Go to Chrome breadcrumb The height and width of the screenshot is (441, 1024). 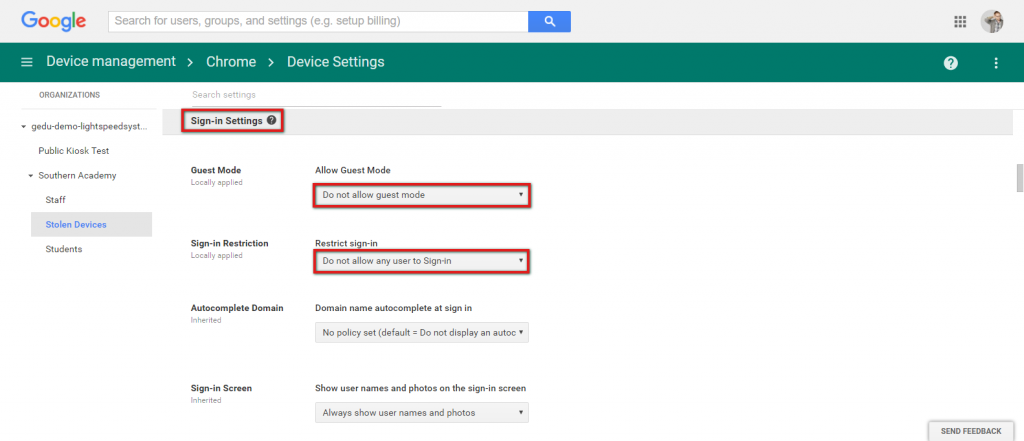point(231,62)
